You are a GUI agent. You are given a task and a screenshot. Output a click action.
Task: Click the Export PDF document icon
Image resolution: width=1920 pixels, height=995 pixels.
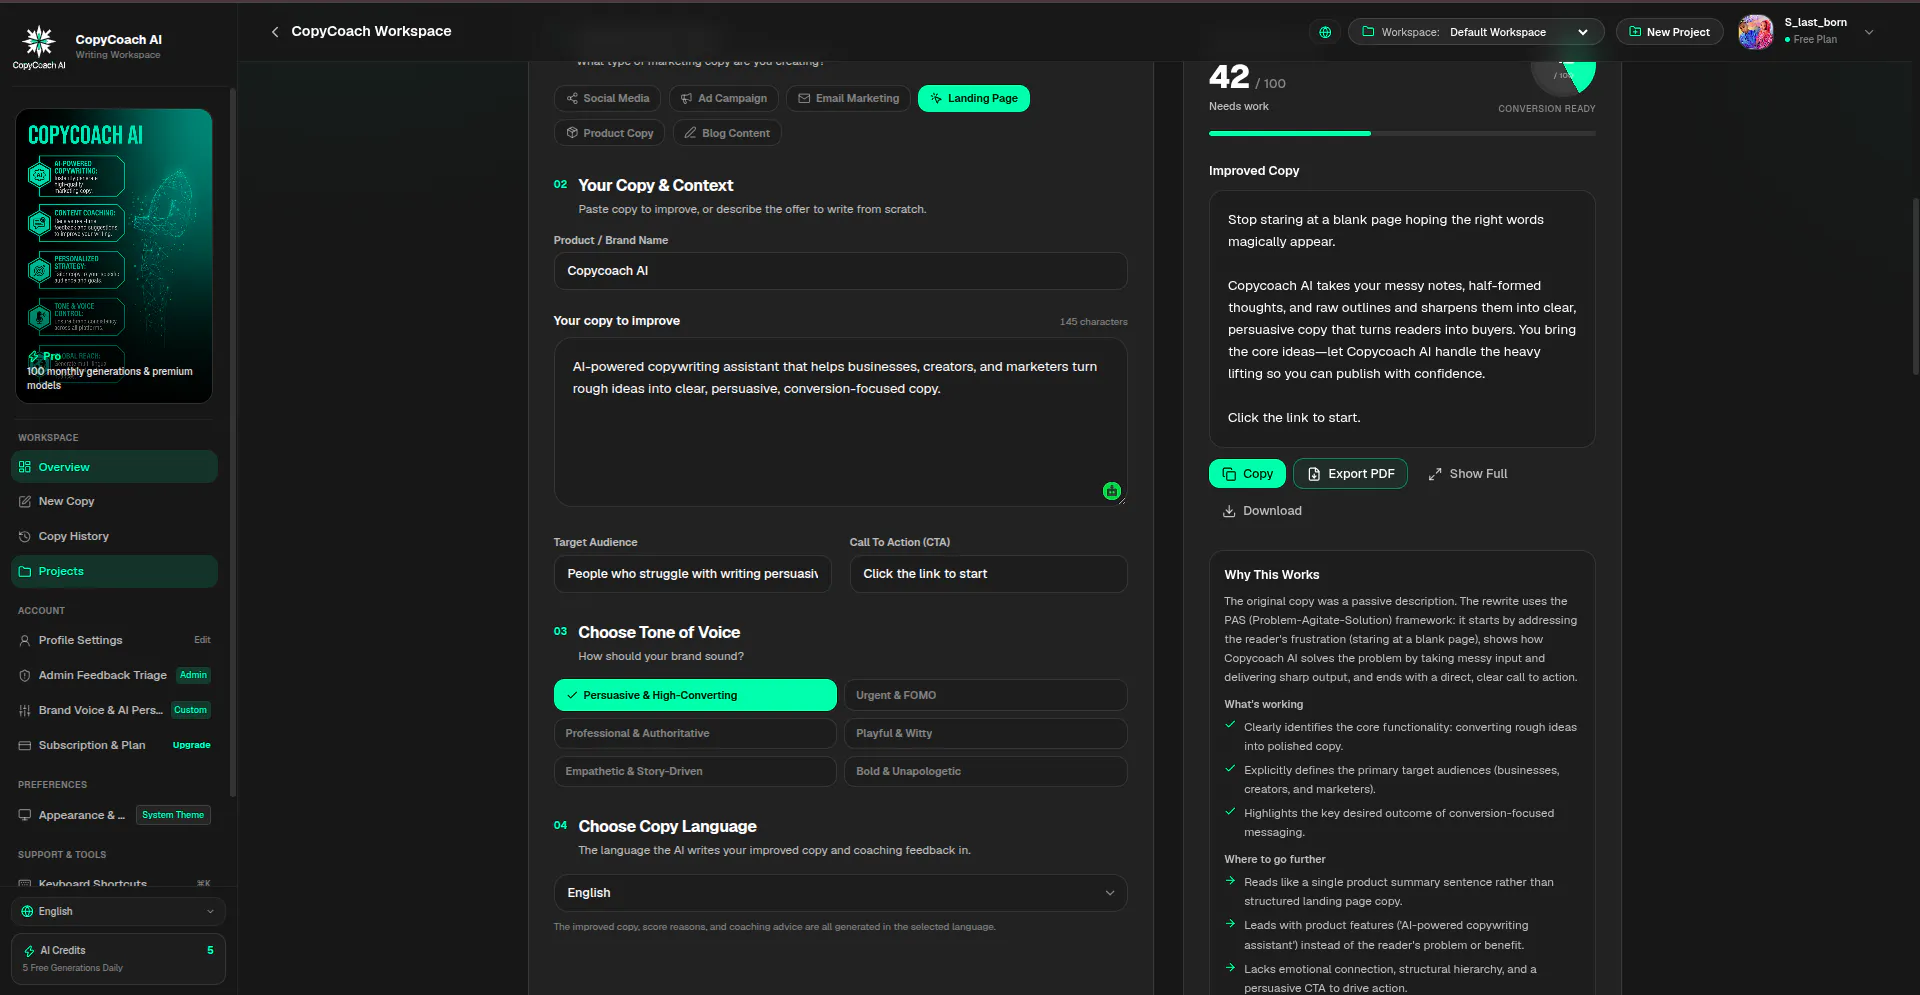point(1314,474)
